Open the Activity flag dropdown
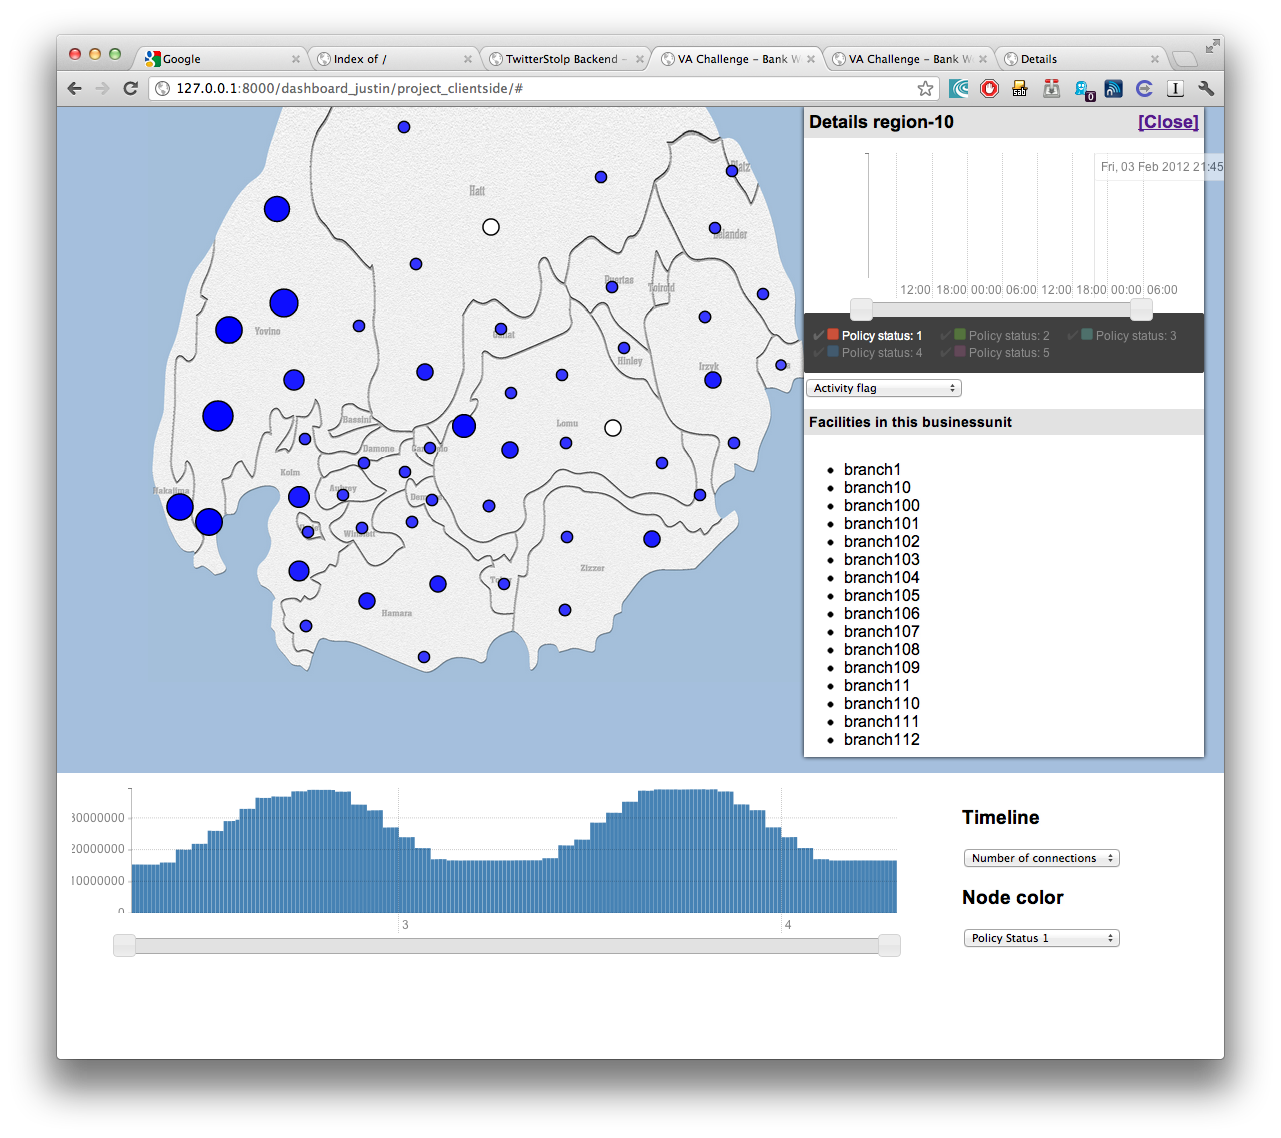 click(883, 388)
